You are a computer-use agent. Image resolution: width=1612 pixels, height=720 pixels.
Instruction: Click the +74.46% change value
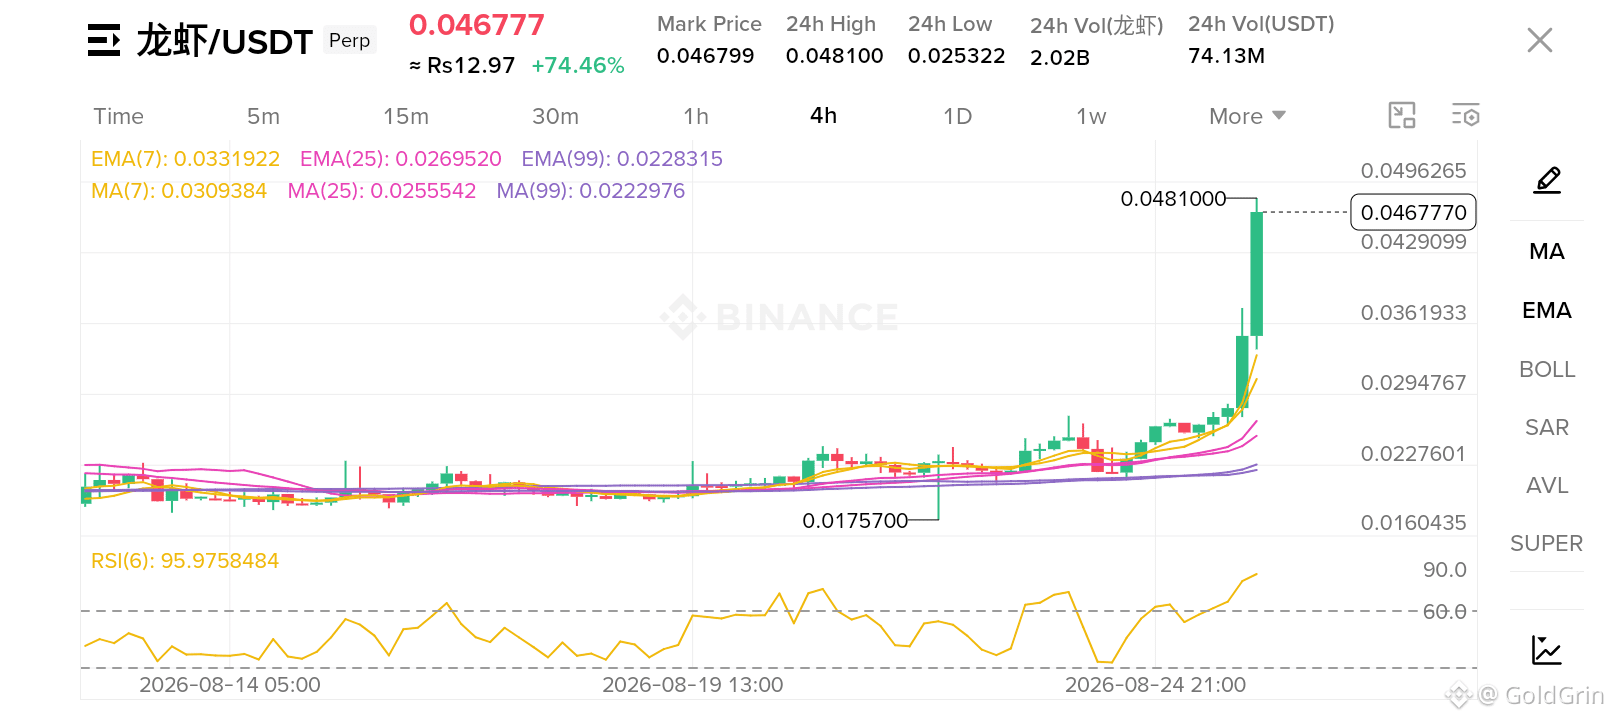(578, 66)
